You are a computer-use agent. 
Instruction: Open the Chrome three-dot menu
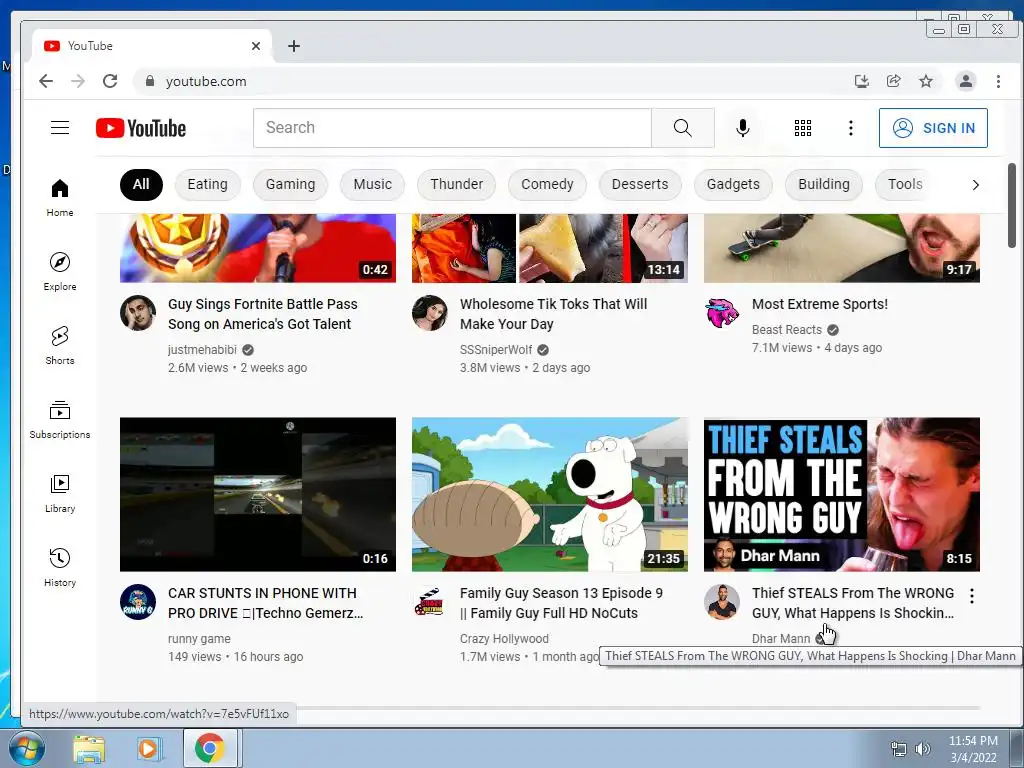tap(998, 81)
